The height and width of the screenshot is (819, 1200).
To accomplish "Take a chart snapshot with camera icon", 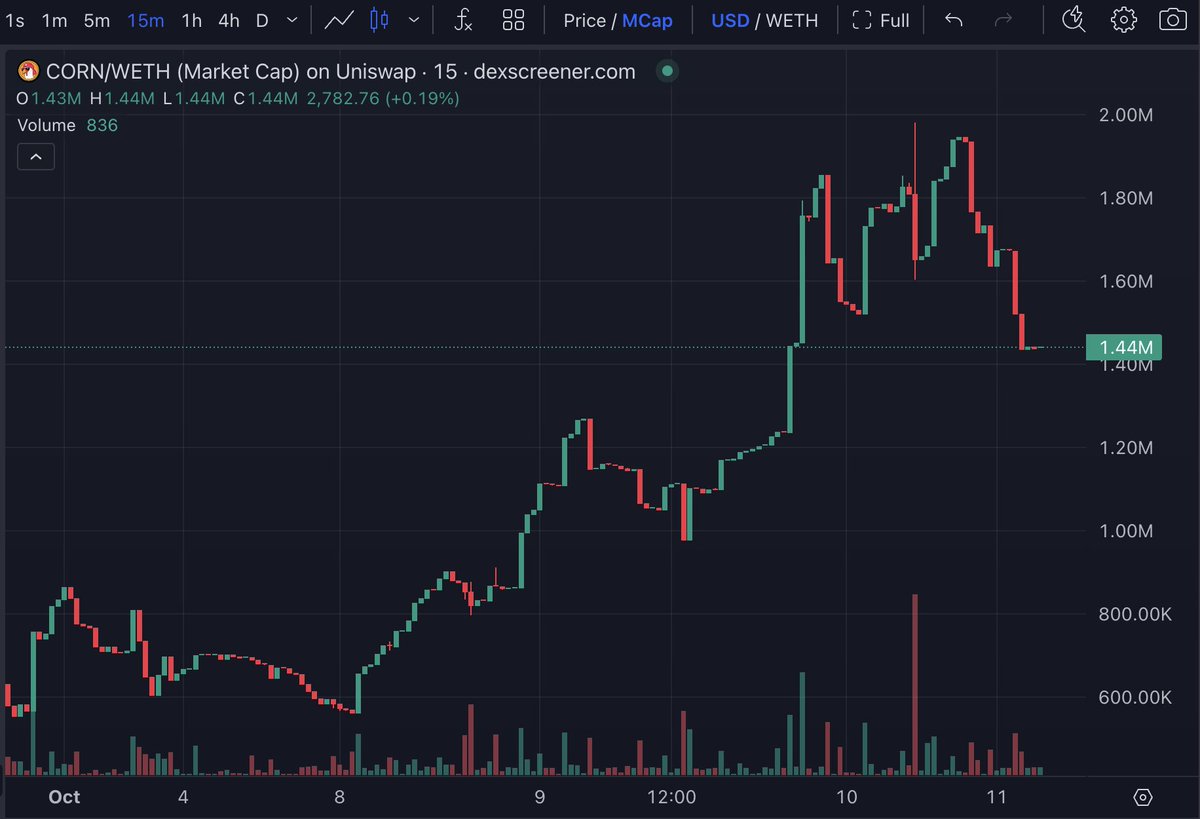I will coord(1173,20).
